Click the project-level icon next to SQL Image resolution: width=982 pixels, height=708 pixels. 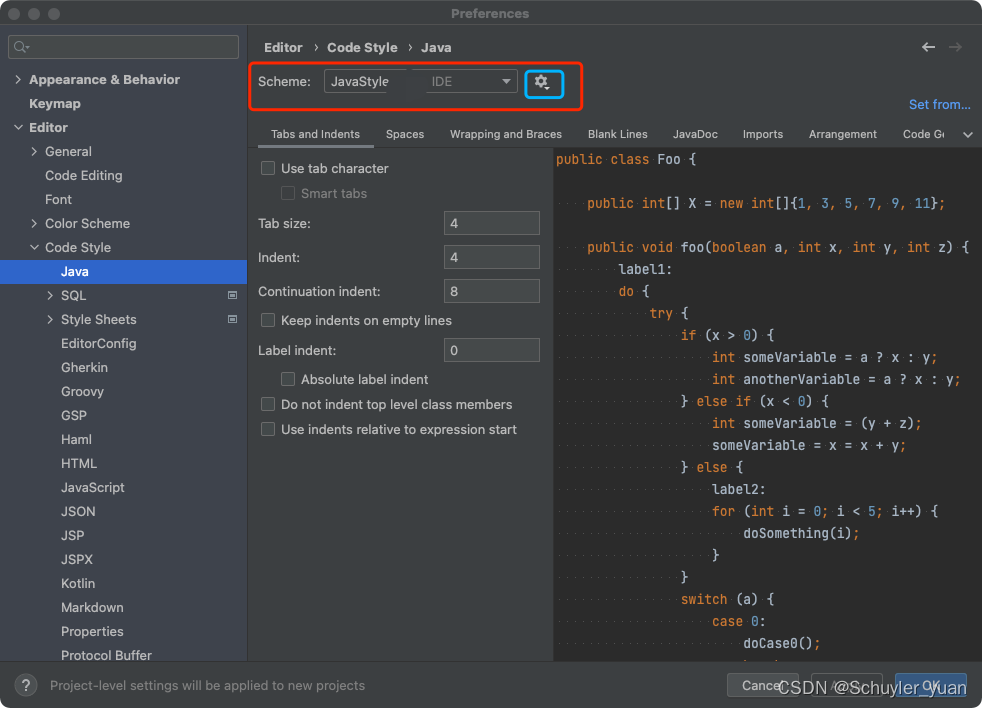(232, 295)
